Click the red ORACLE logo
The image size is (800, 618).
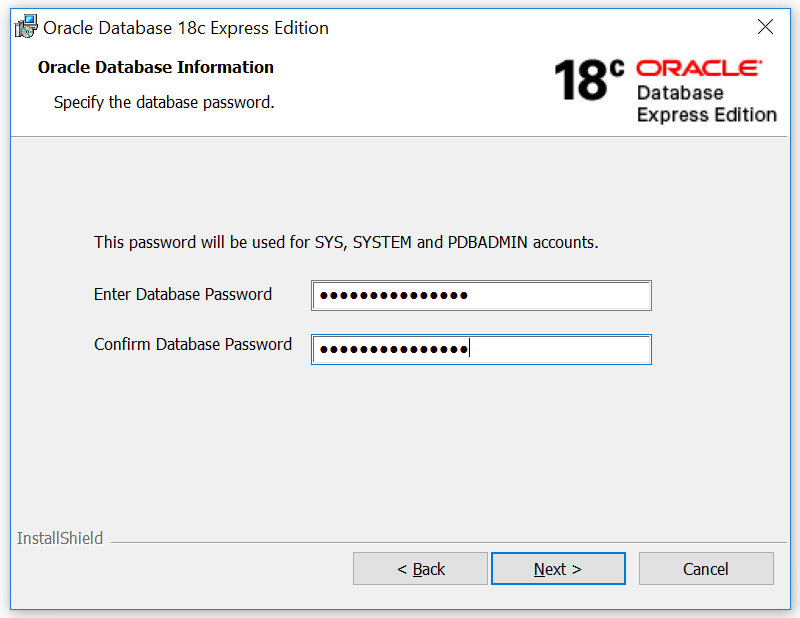tap(699, 68)
